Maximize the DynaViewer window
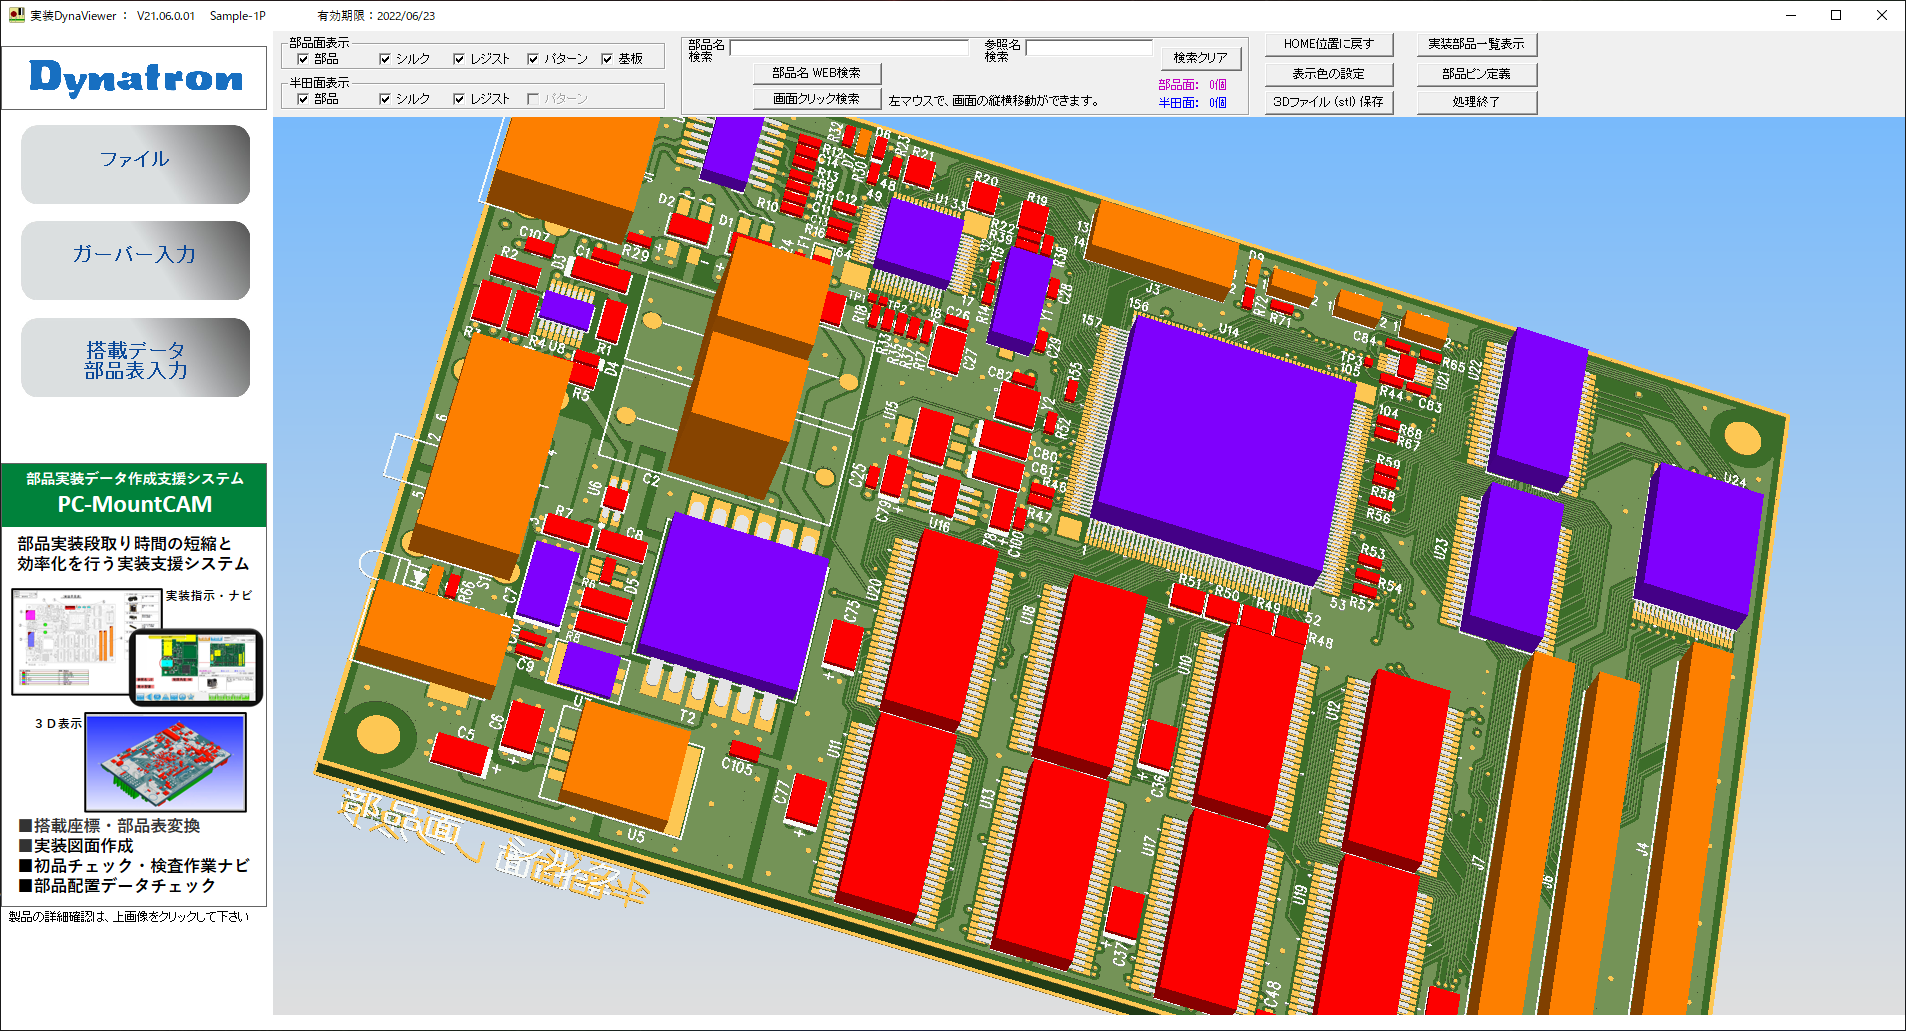This screenshot has height=1031, width=1906. (x=1836, y=15)
